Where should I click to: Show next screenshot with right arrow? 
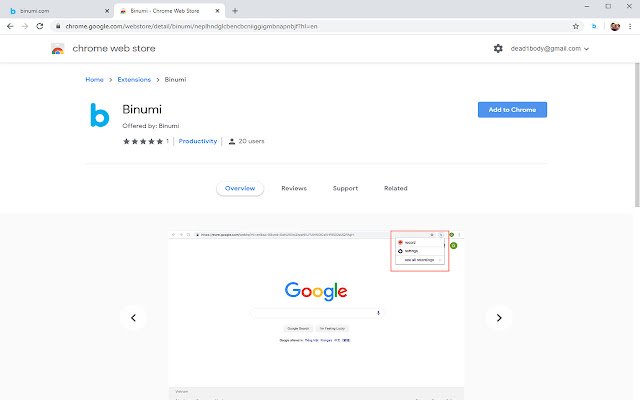pos(499,318)
